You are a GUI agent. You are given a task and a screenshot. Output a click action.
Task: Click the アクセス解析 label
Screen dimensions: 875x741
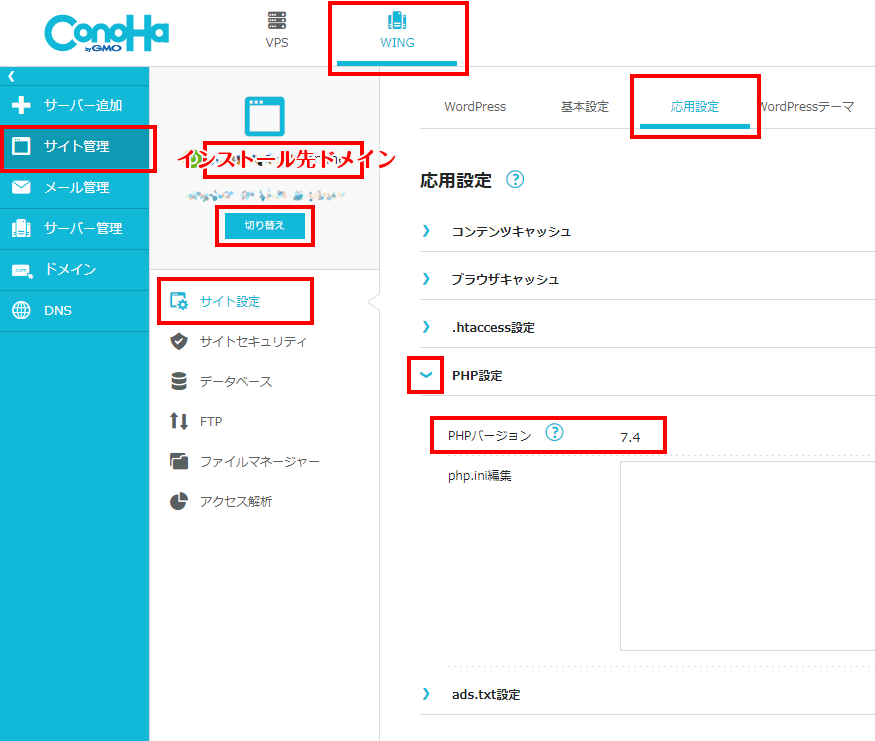pos(235,502)
